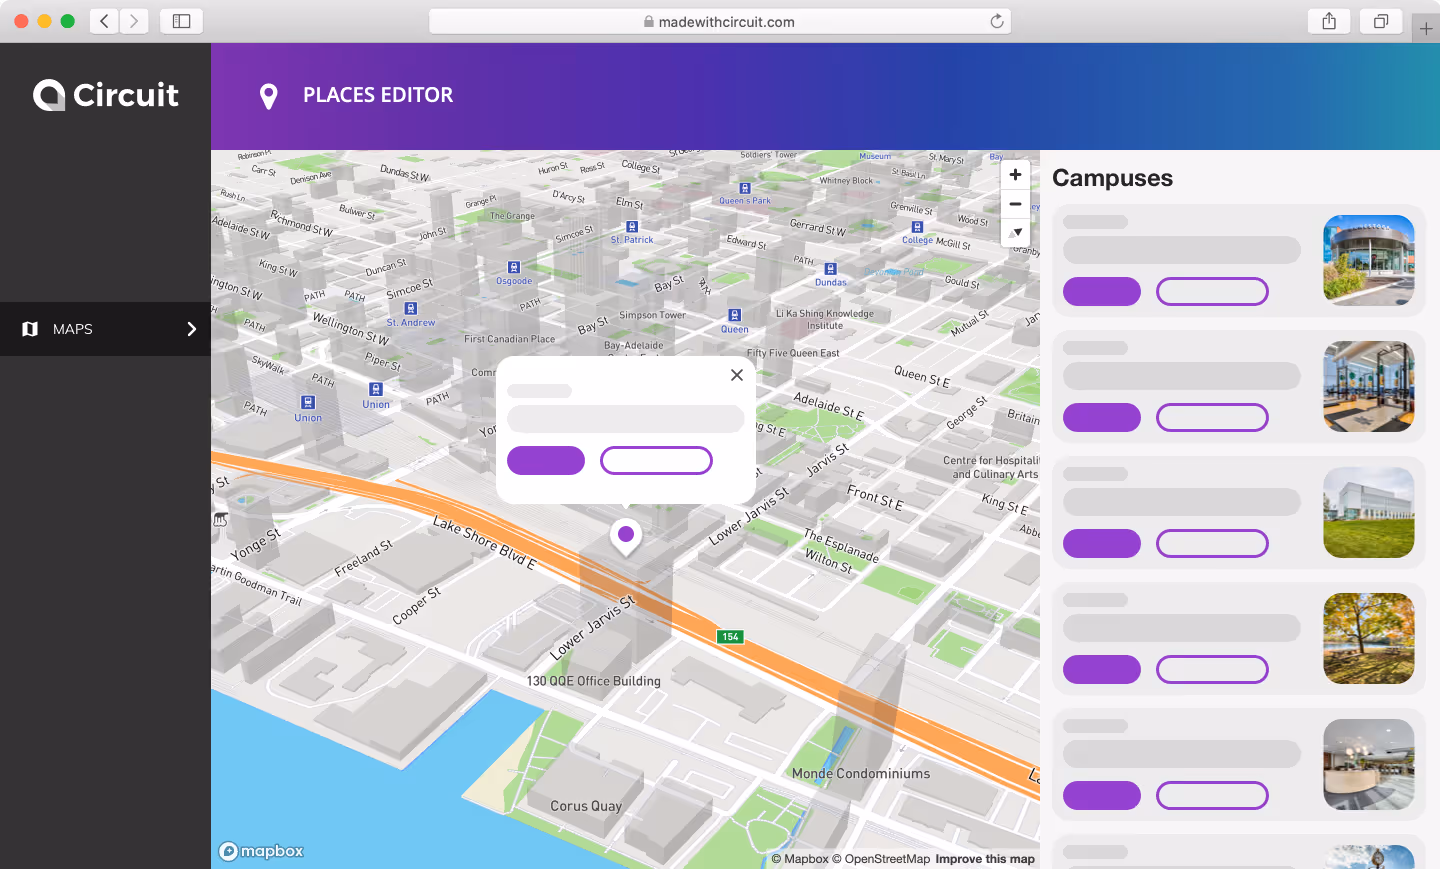The height and width of the screenshot is (869, 1440).
Task: Reset map bearing with compass button
Action: click(x=1015, y=233)
